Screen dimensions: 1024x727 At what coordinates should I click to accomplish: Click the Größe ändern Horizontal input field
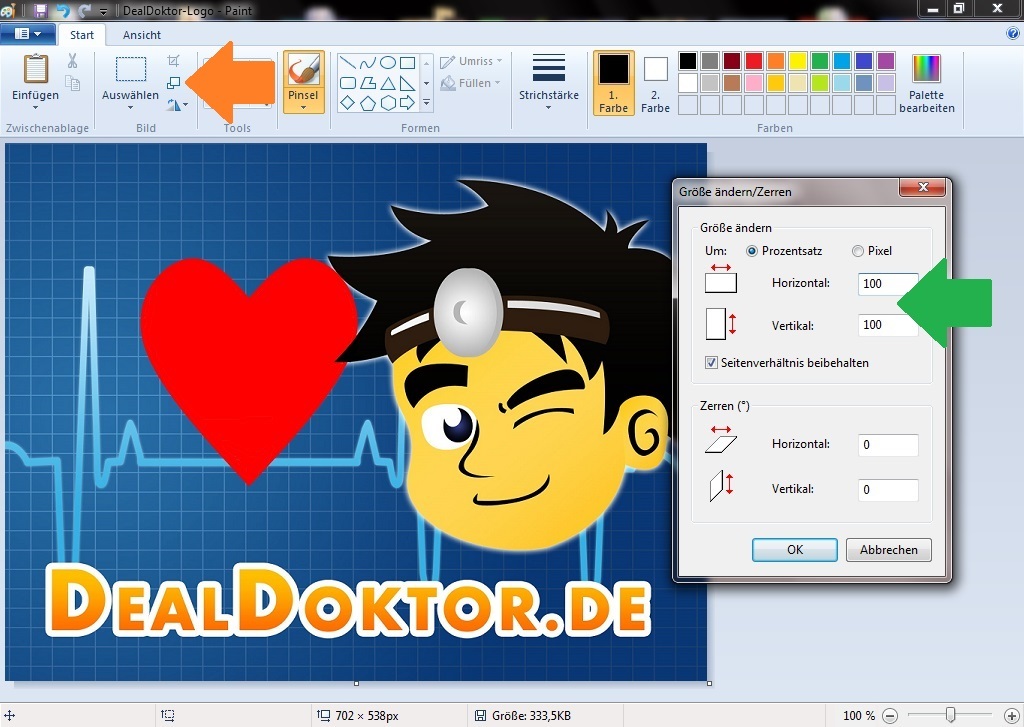coord(888,283)
